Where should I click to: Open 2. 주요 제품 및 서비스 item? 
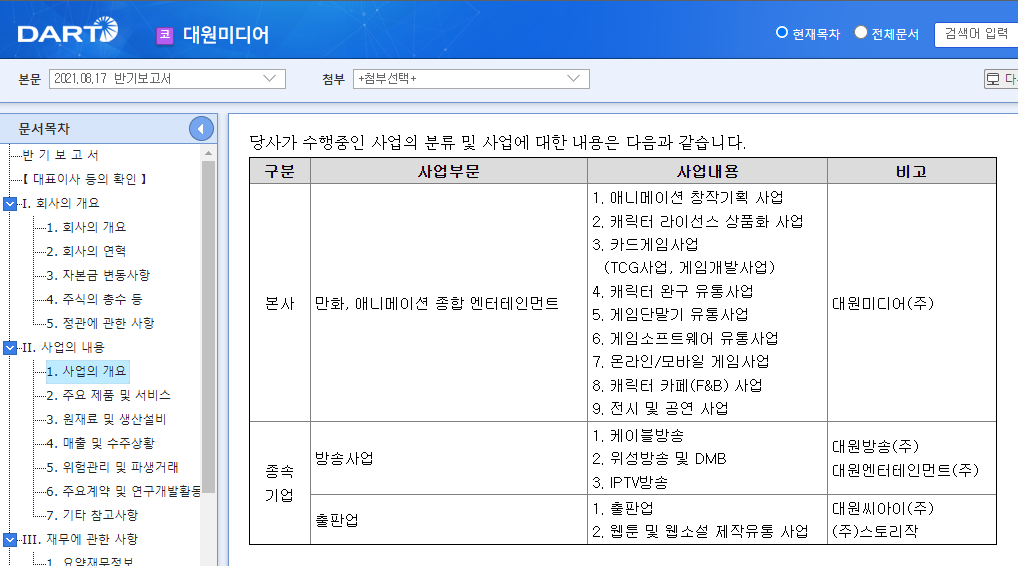[x=108, y=395]
